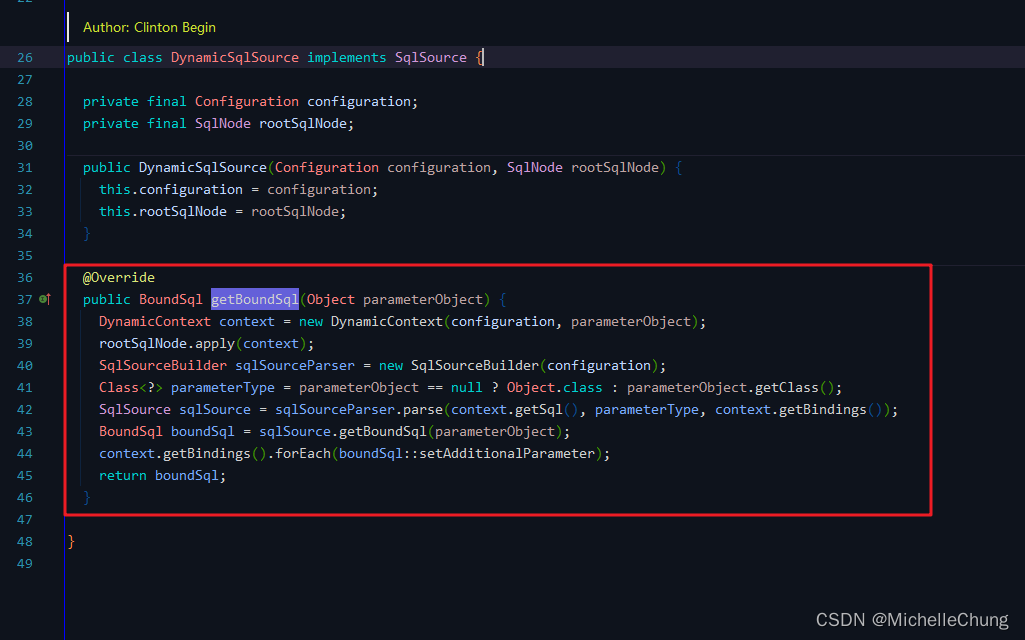Click the implements keyword on line 26
The height and width of the screenshot is (640, 1025).
click(x=346, y=58)
